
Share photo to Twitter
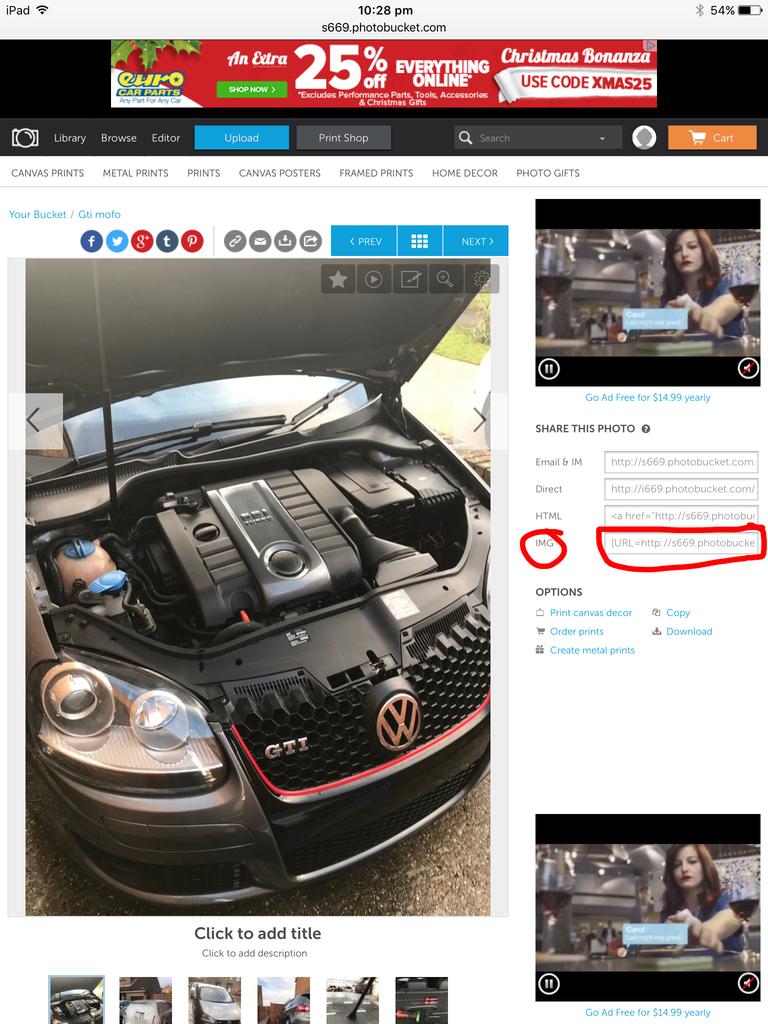117,242
